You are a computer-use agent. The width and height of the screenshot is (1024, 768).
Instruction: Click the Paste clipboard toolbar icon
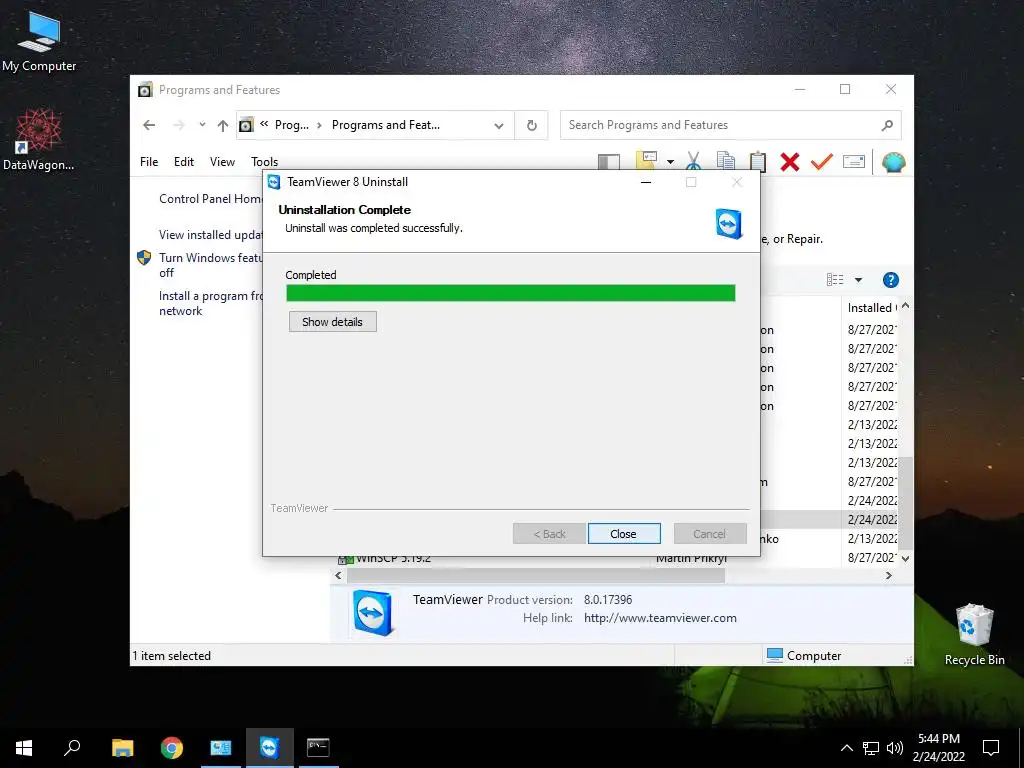pyautogui.click(x=758, y=161)
